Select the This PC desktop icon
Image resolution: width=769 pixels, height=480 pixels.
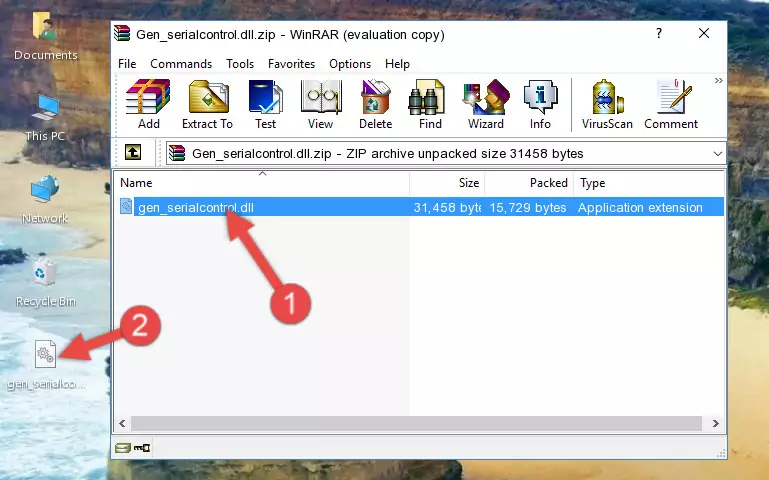[x=45, y=118]
